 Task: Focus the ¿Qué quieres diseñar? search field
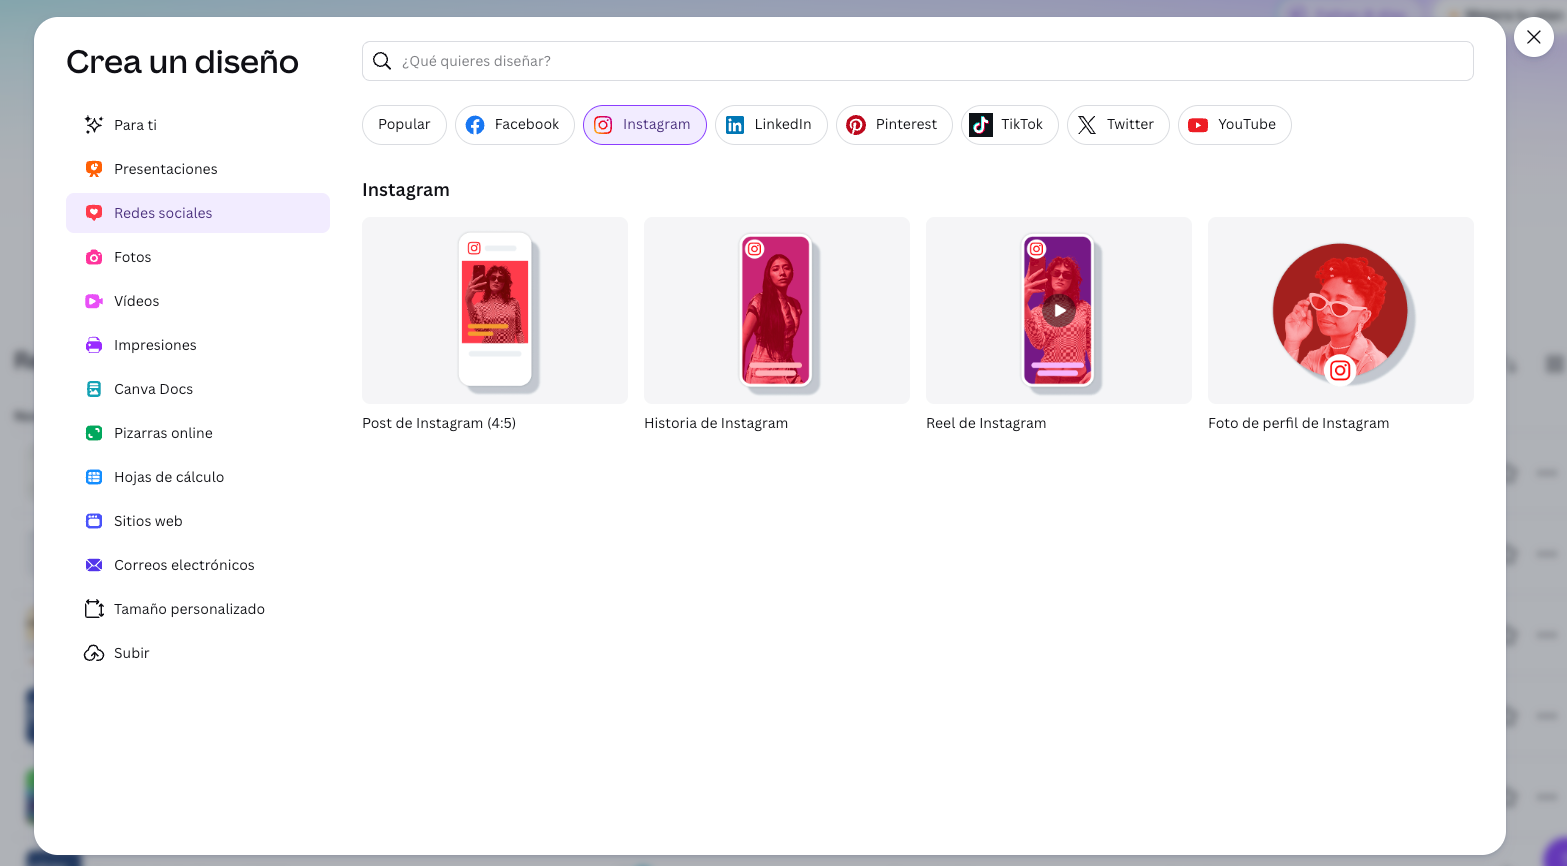point(918,61)
